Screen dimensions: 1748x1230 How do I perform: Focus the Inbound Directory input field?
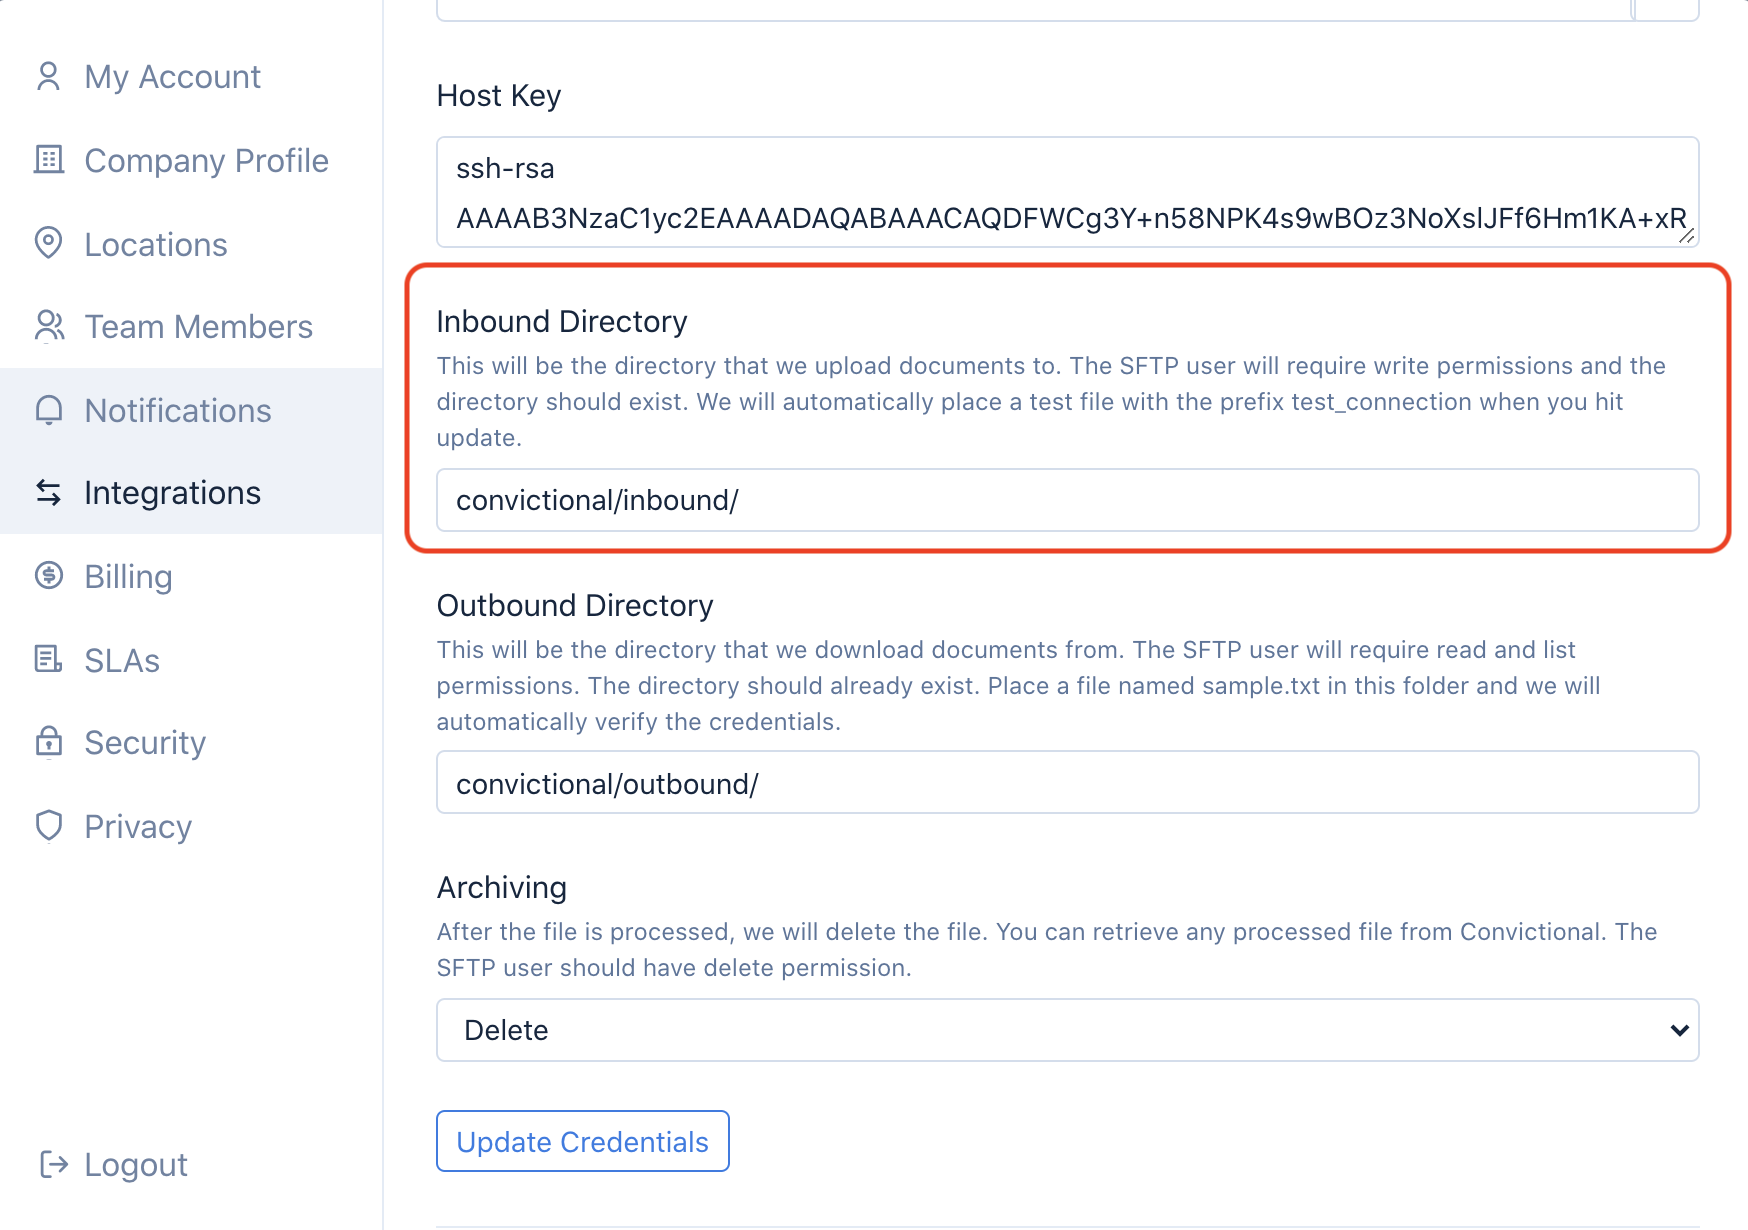click(1067, 500)
